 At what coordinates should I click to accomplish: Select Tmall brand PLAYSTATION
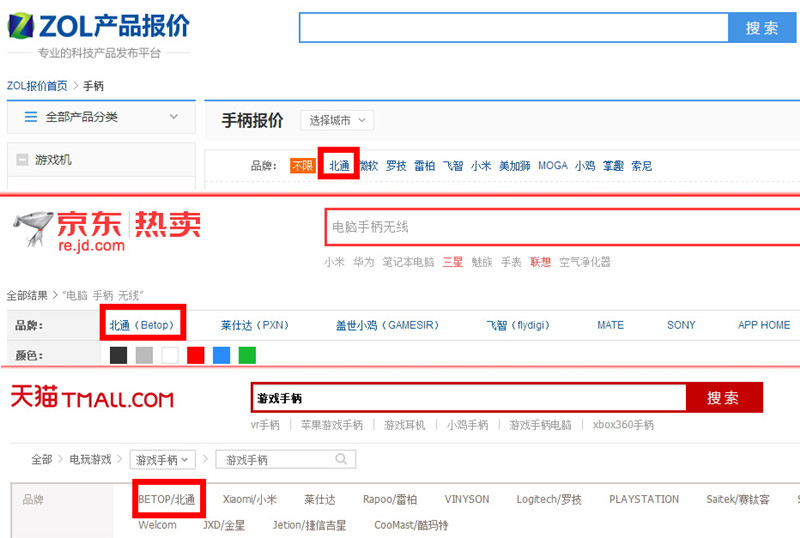click(x=644, y=499)
